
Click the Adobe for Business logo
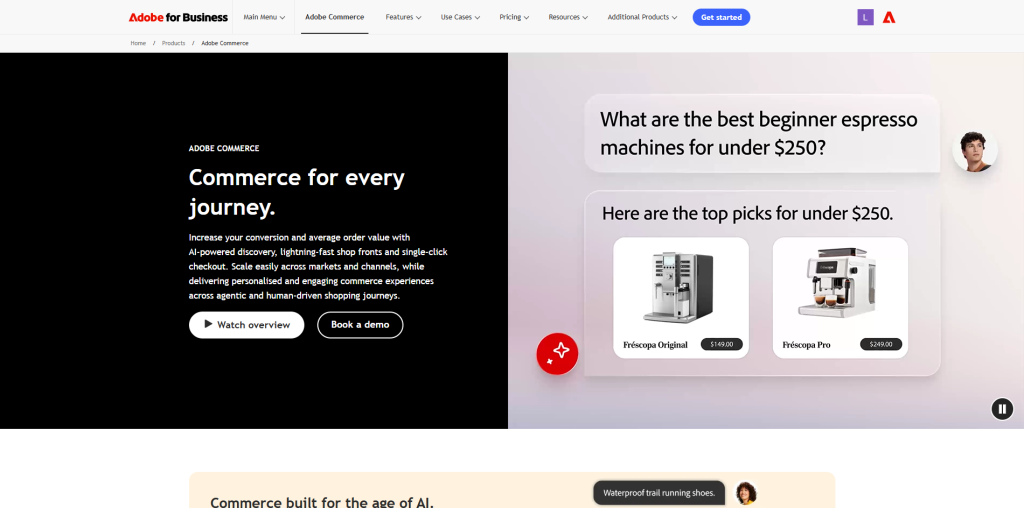click(x=178, y=18)
